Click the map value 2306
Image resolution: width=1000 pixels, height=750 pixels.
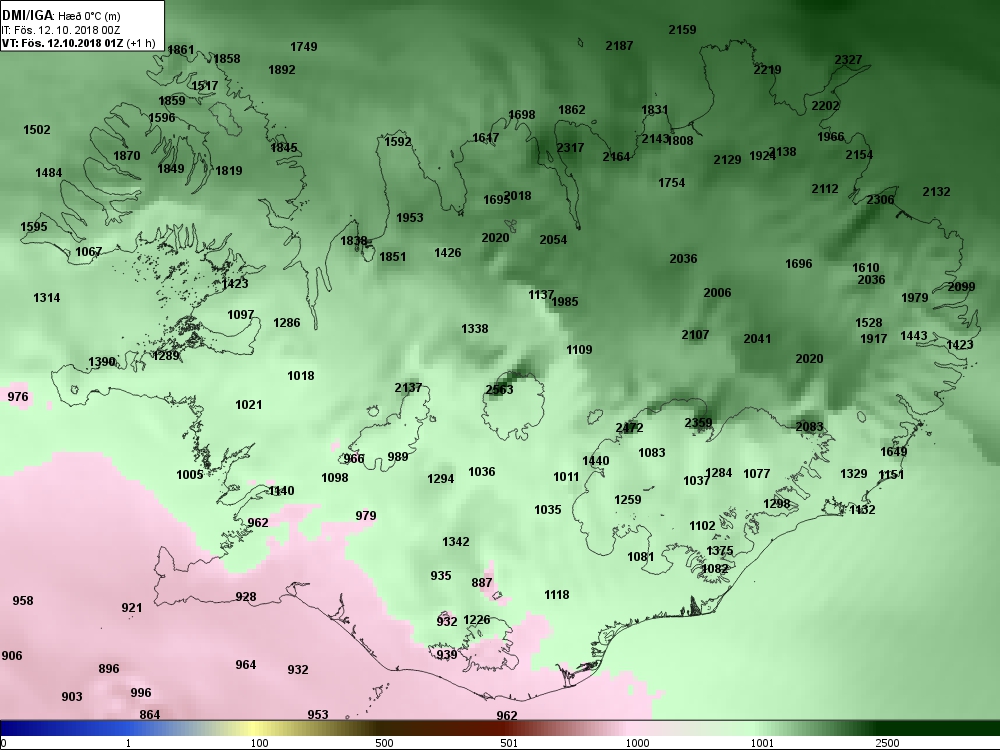click(880, 200)
